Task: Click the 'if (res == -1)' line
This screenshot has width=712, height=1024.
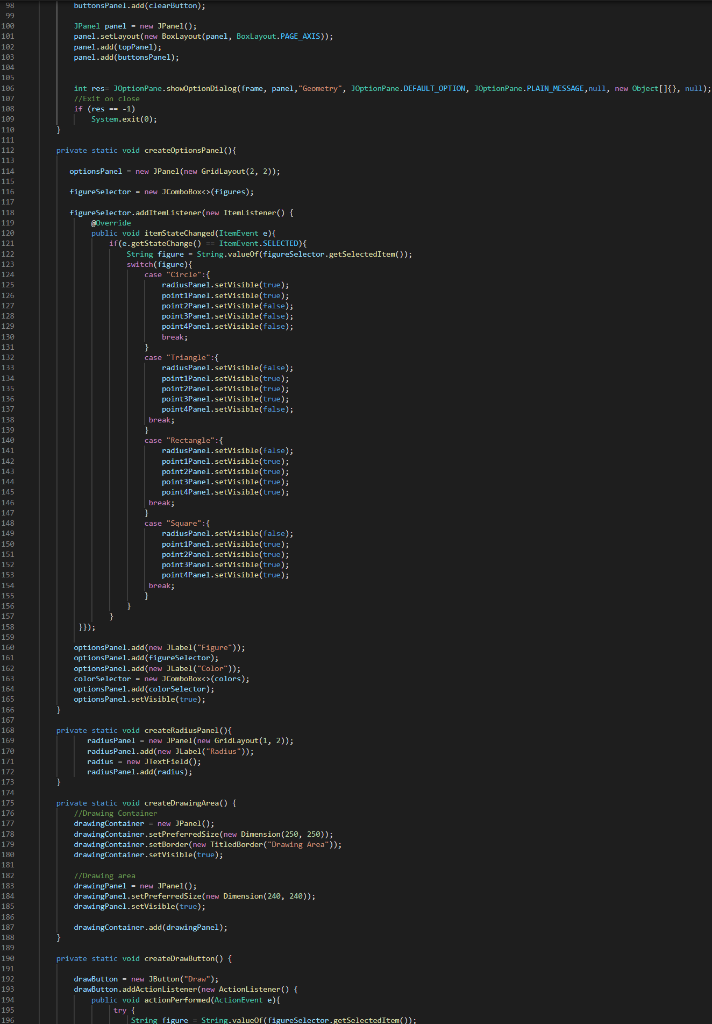Action: click(104, 109)
